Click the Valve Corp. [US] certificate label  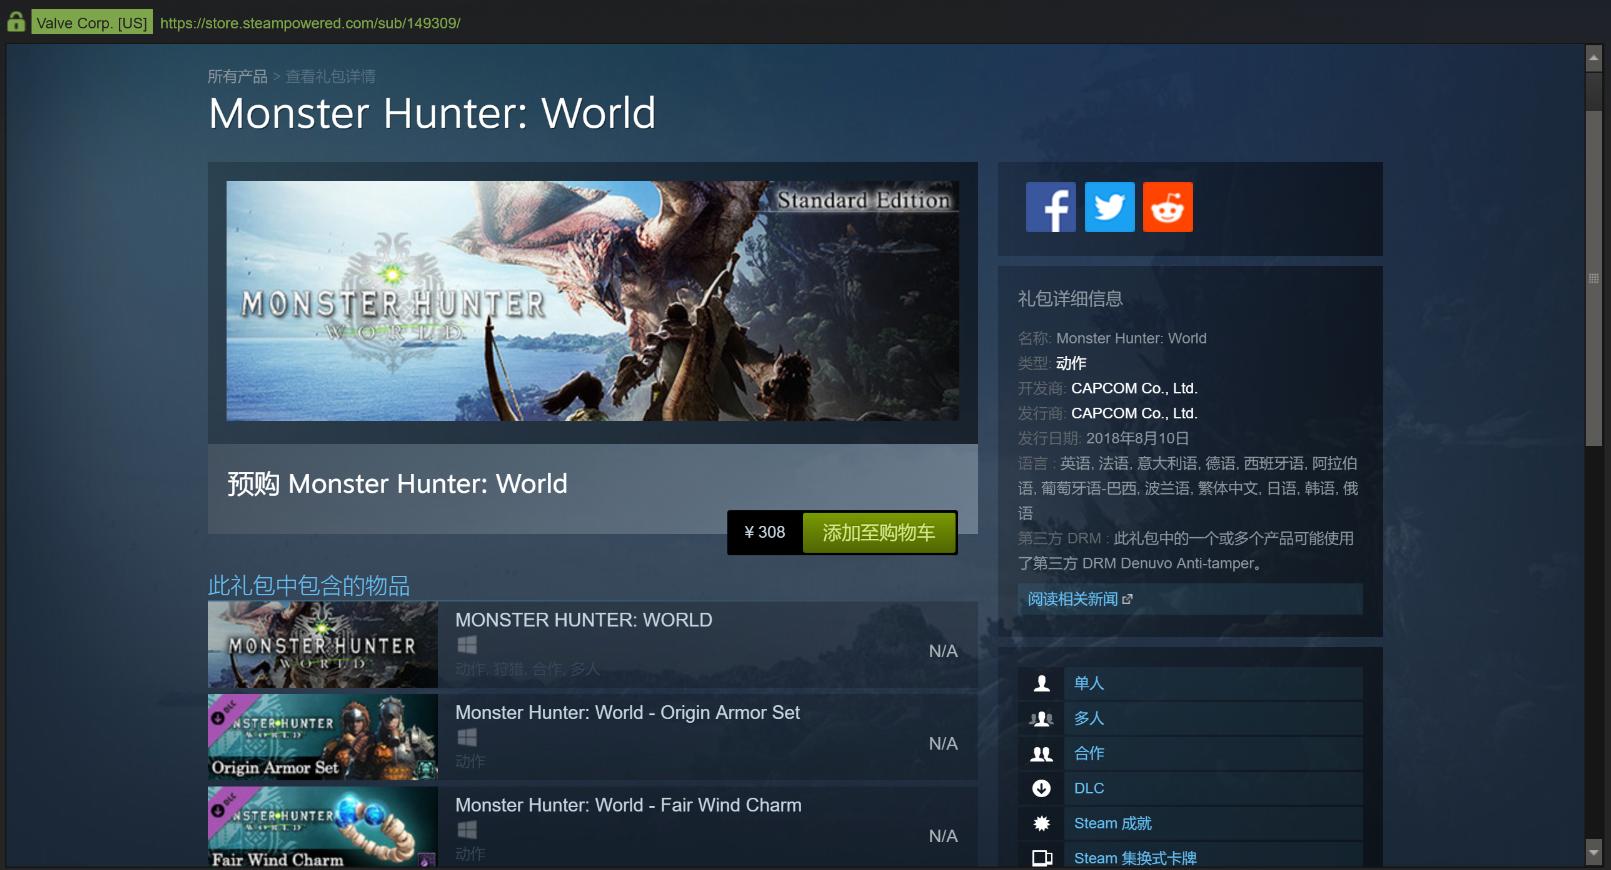[92, 22]
